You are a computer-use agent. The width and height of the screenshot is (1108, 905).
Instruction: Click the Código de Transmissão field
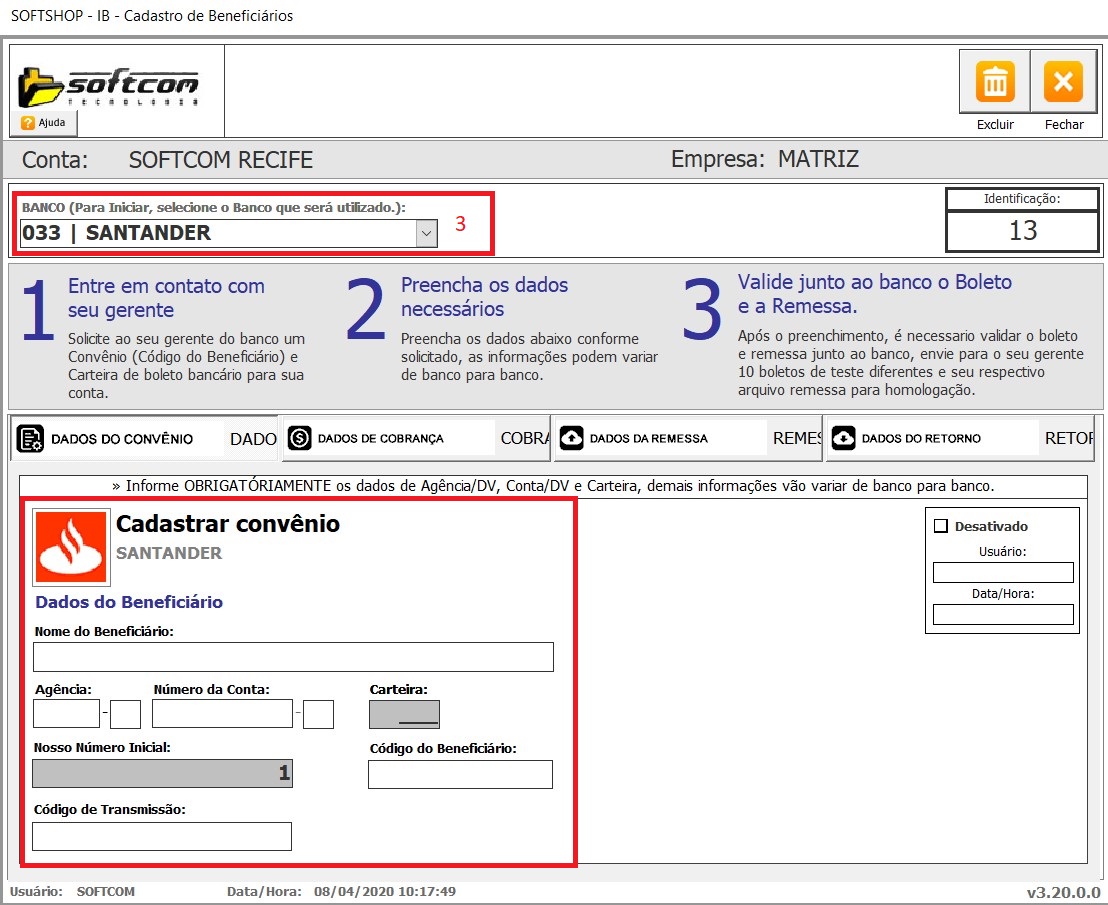point(162,836)
